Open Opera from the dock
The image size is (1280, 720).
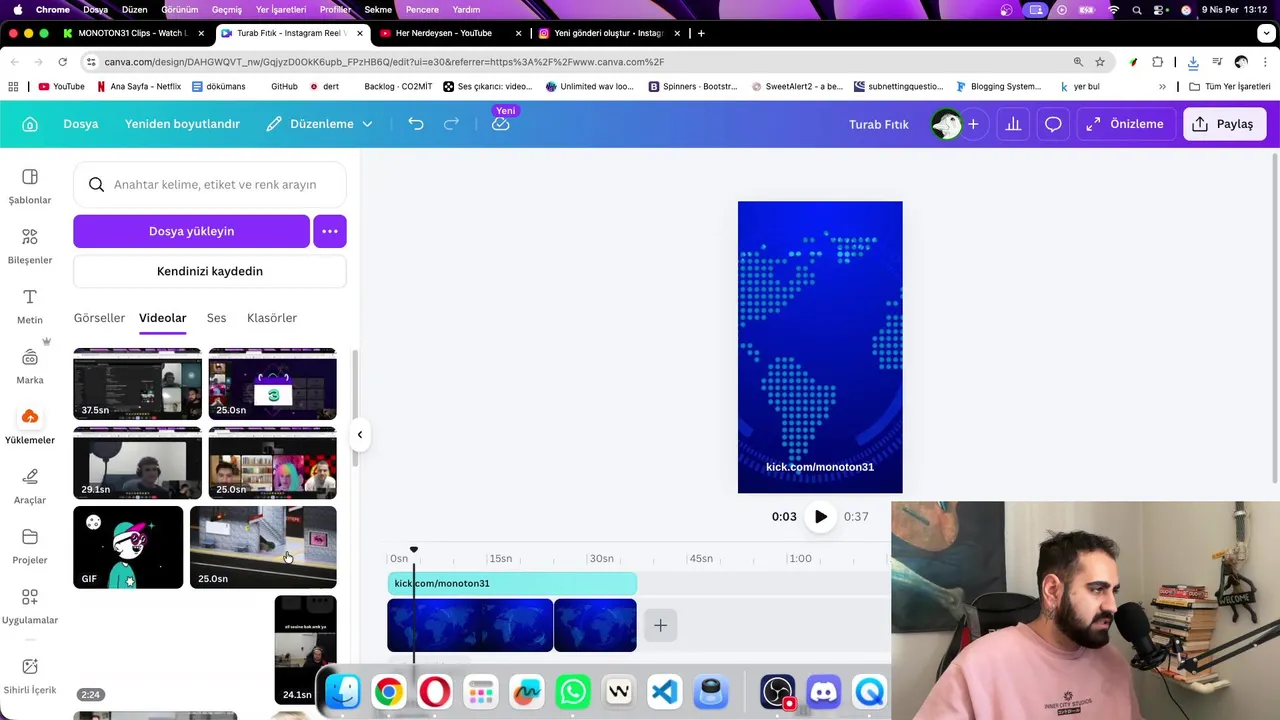(435, 692)
